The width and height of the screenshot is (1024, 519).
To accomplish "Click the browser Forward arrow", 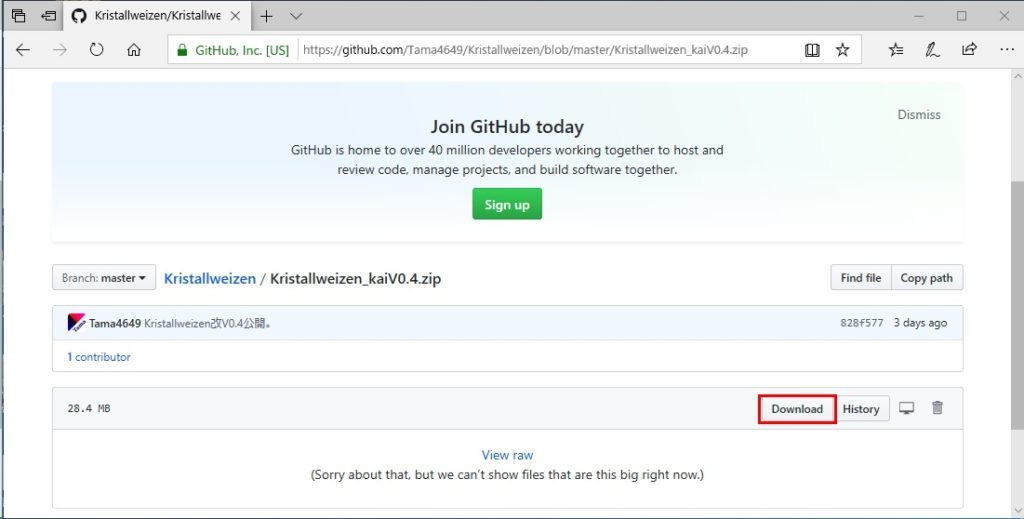I will pos(59,50).
